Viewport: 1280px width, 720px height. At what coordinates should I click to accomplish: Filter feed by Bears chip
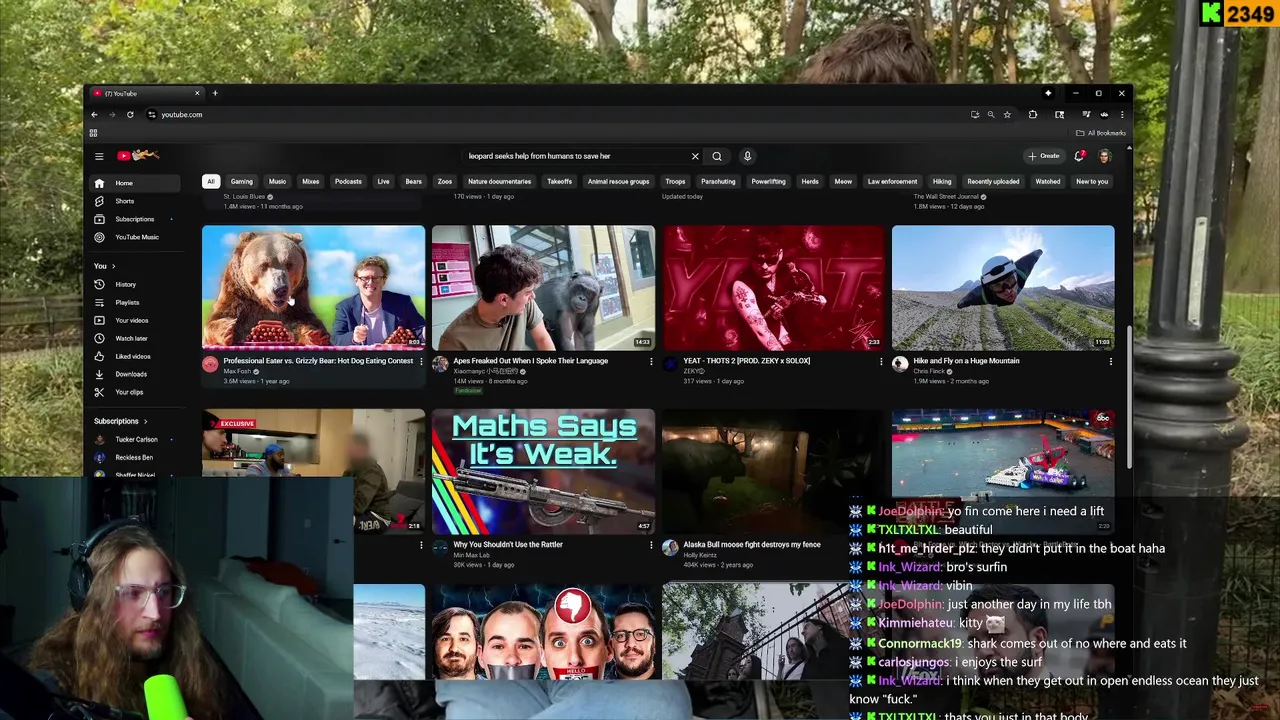(413, 181)
